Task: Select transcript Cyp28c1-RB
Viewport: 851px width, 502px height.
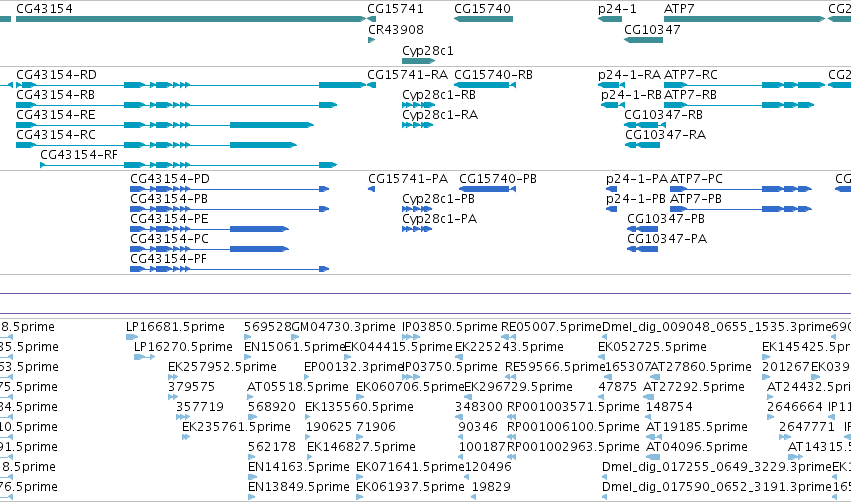Action: coord(418,105)
